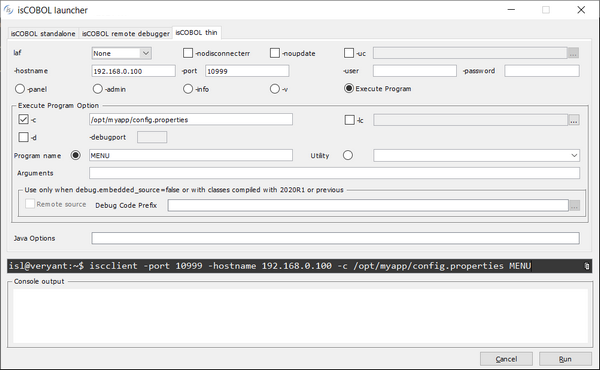Edit the Program name field containing MENU
This screenshot has width=600, height=370.
(191, 155)
